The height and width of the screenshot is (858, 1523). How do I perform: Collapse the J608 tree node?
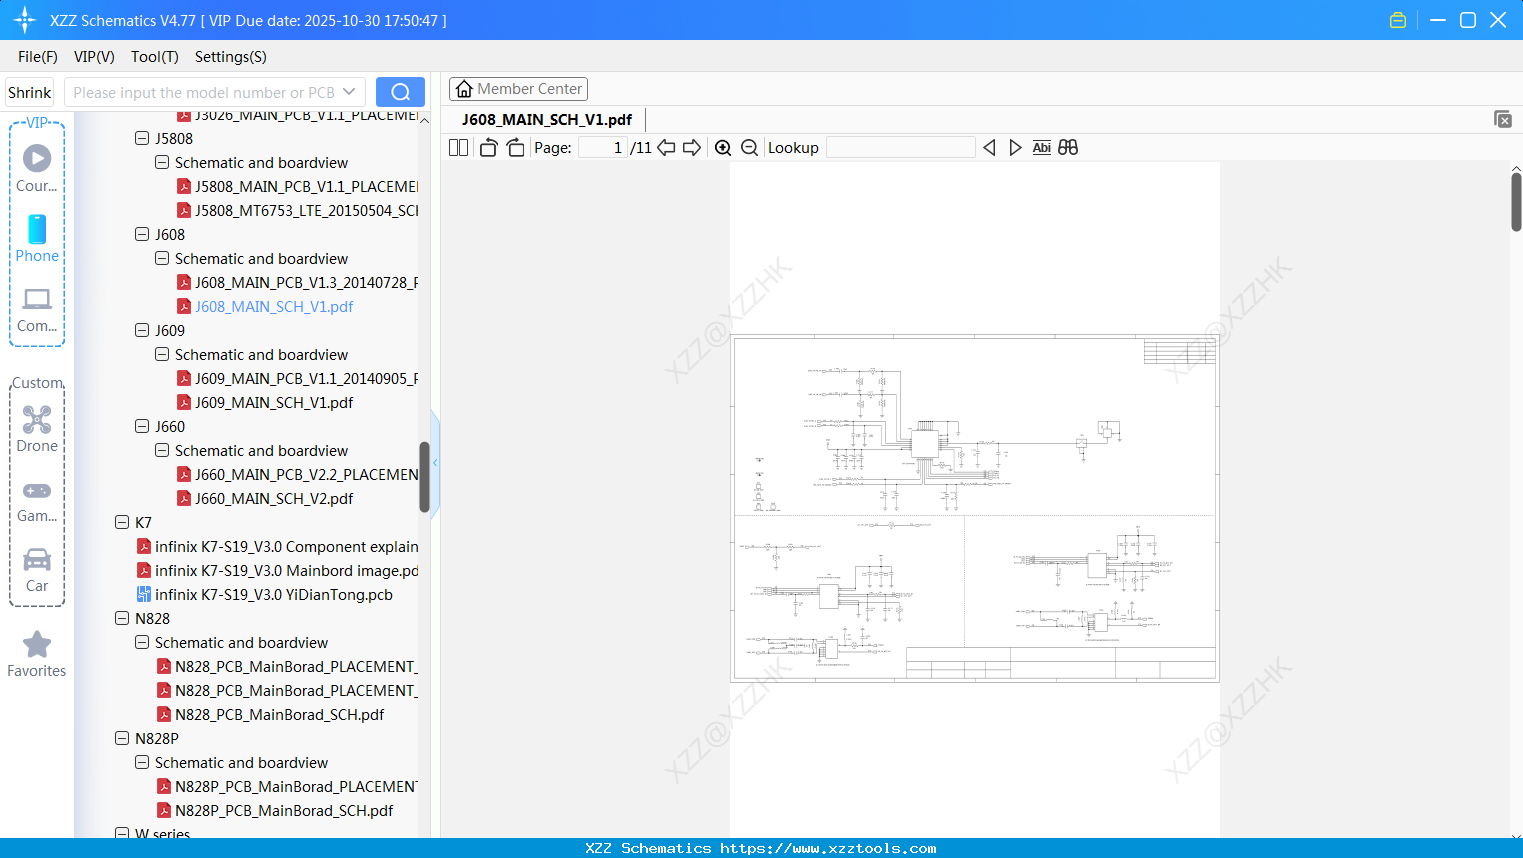142,234
